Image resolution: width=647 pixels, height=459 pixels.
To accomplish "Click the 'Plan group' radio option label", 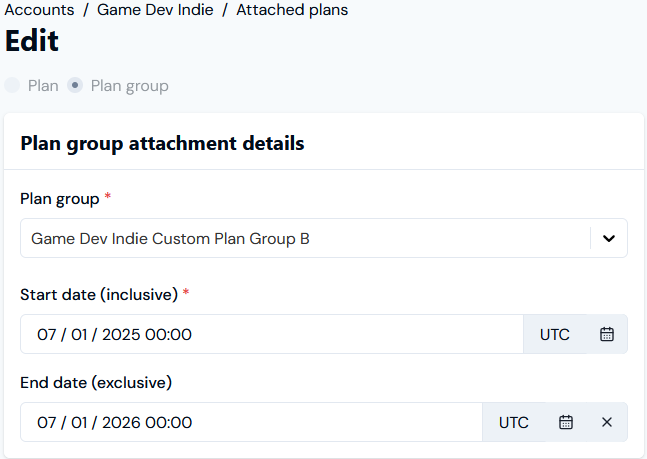I will [x=130, y=86].
